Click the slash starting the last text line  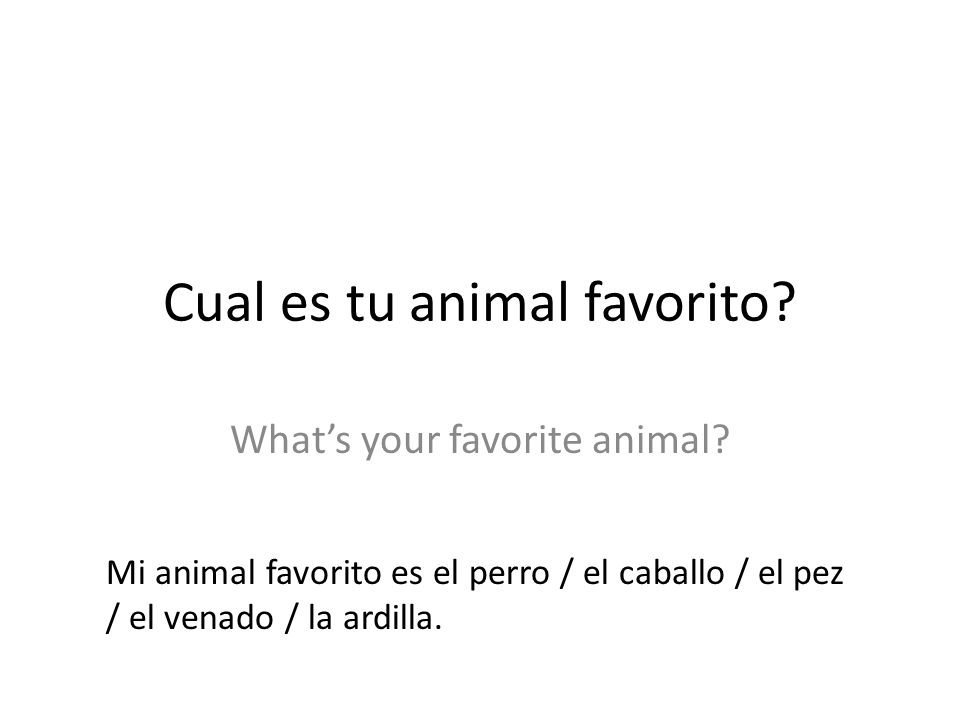(112, 619)
